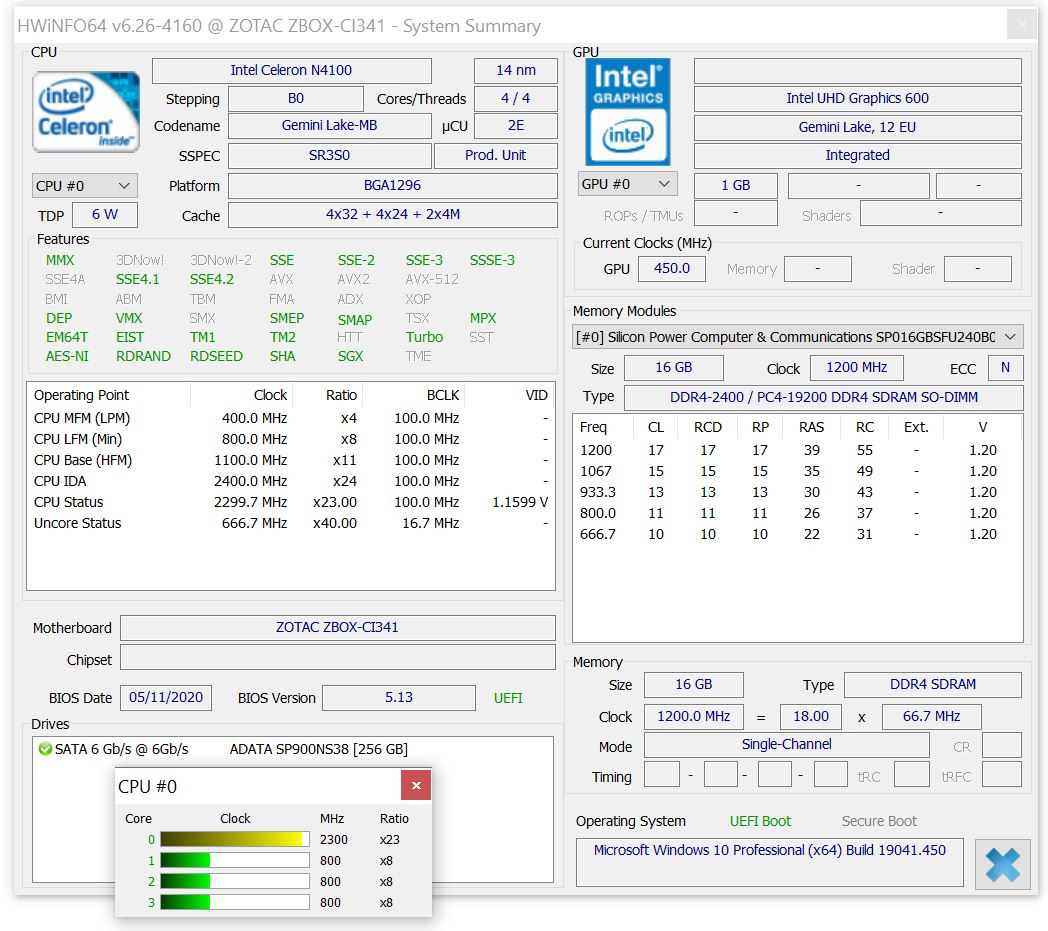This screenshot has height=931, width=1048.
Task: Click the SSPEC SR3S0 field
Action: click(x=330, y=156)
